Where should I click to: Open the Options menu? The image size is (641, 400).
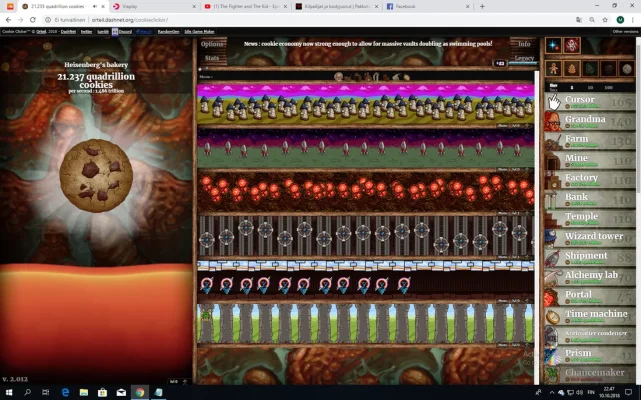click(212, 44)
